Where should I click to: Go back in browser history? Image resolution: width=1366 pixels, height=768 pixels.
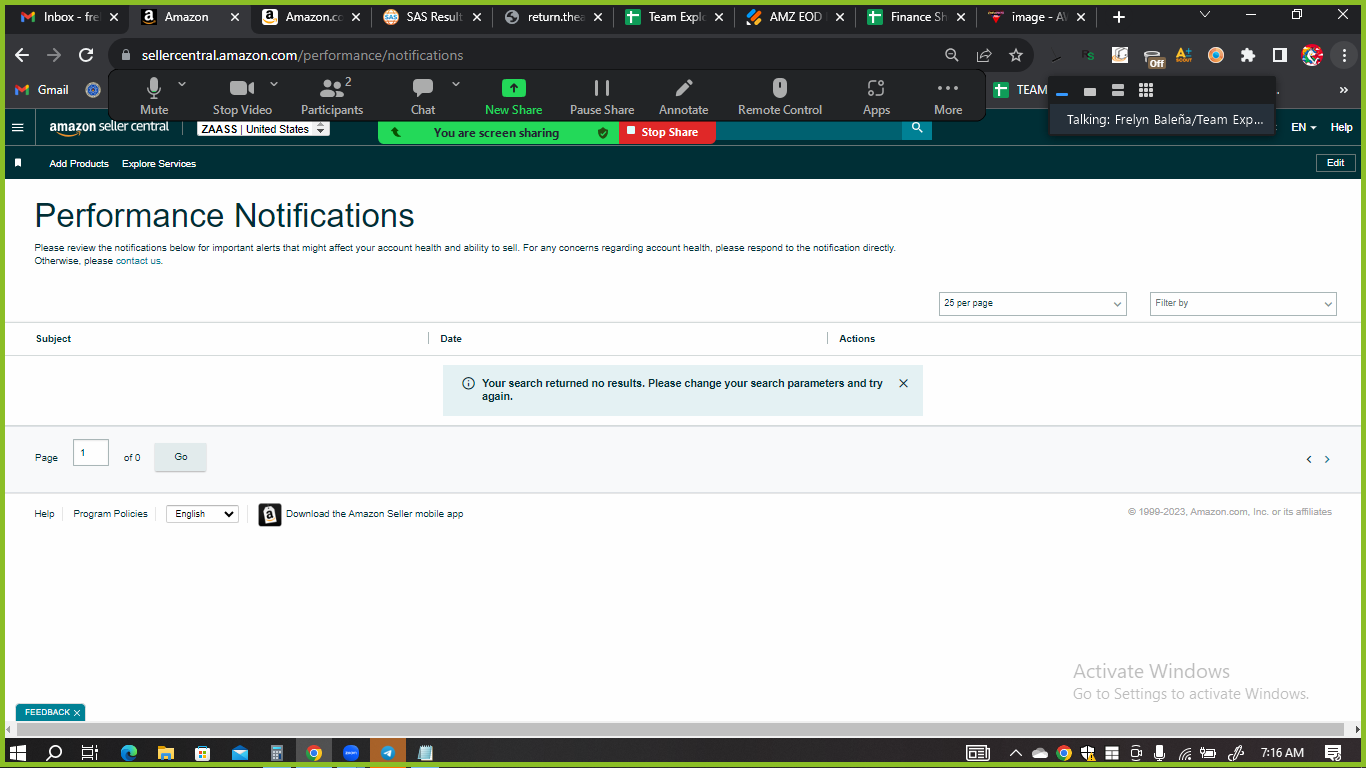[x=22, y=55]
